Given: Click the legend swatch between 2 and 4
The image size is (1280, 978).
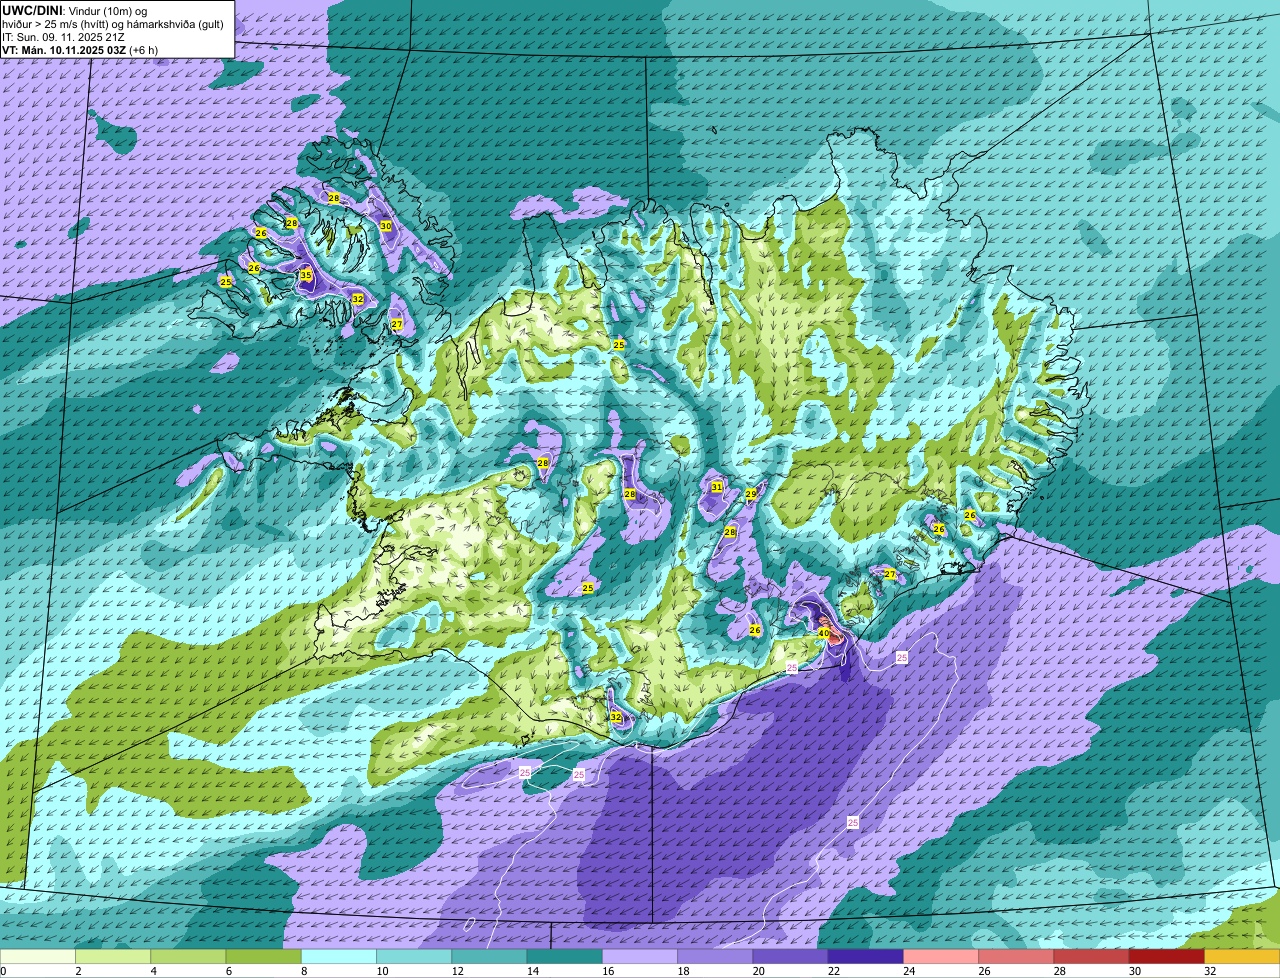Looking at the screenshot, I should click(x=113, y=956).
